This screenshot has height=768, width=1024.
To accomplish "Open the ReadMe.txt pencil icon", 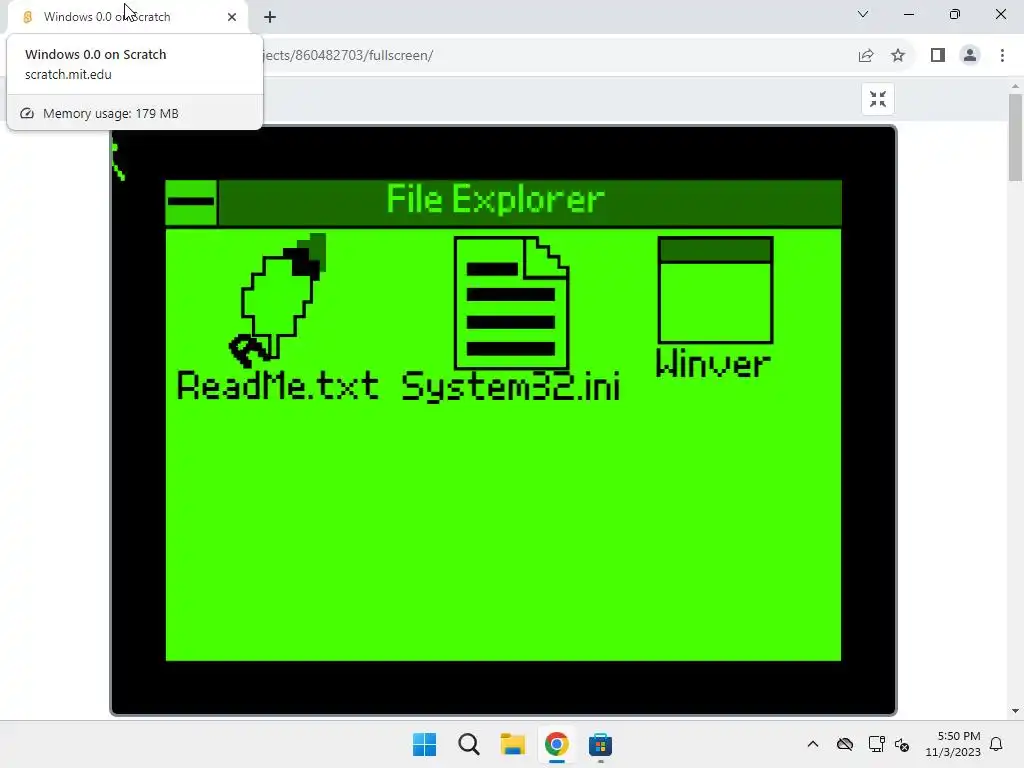I will 278,299.
